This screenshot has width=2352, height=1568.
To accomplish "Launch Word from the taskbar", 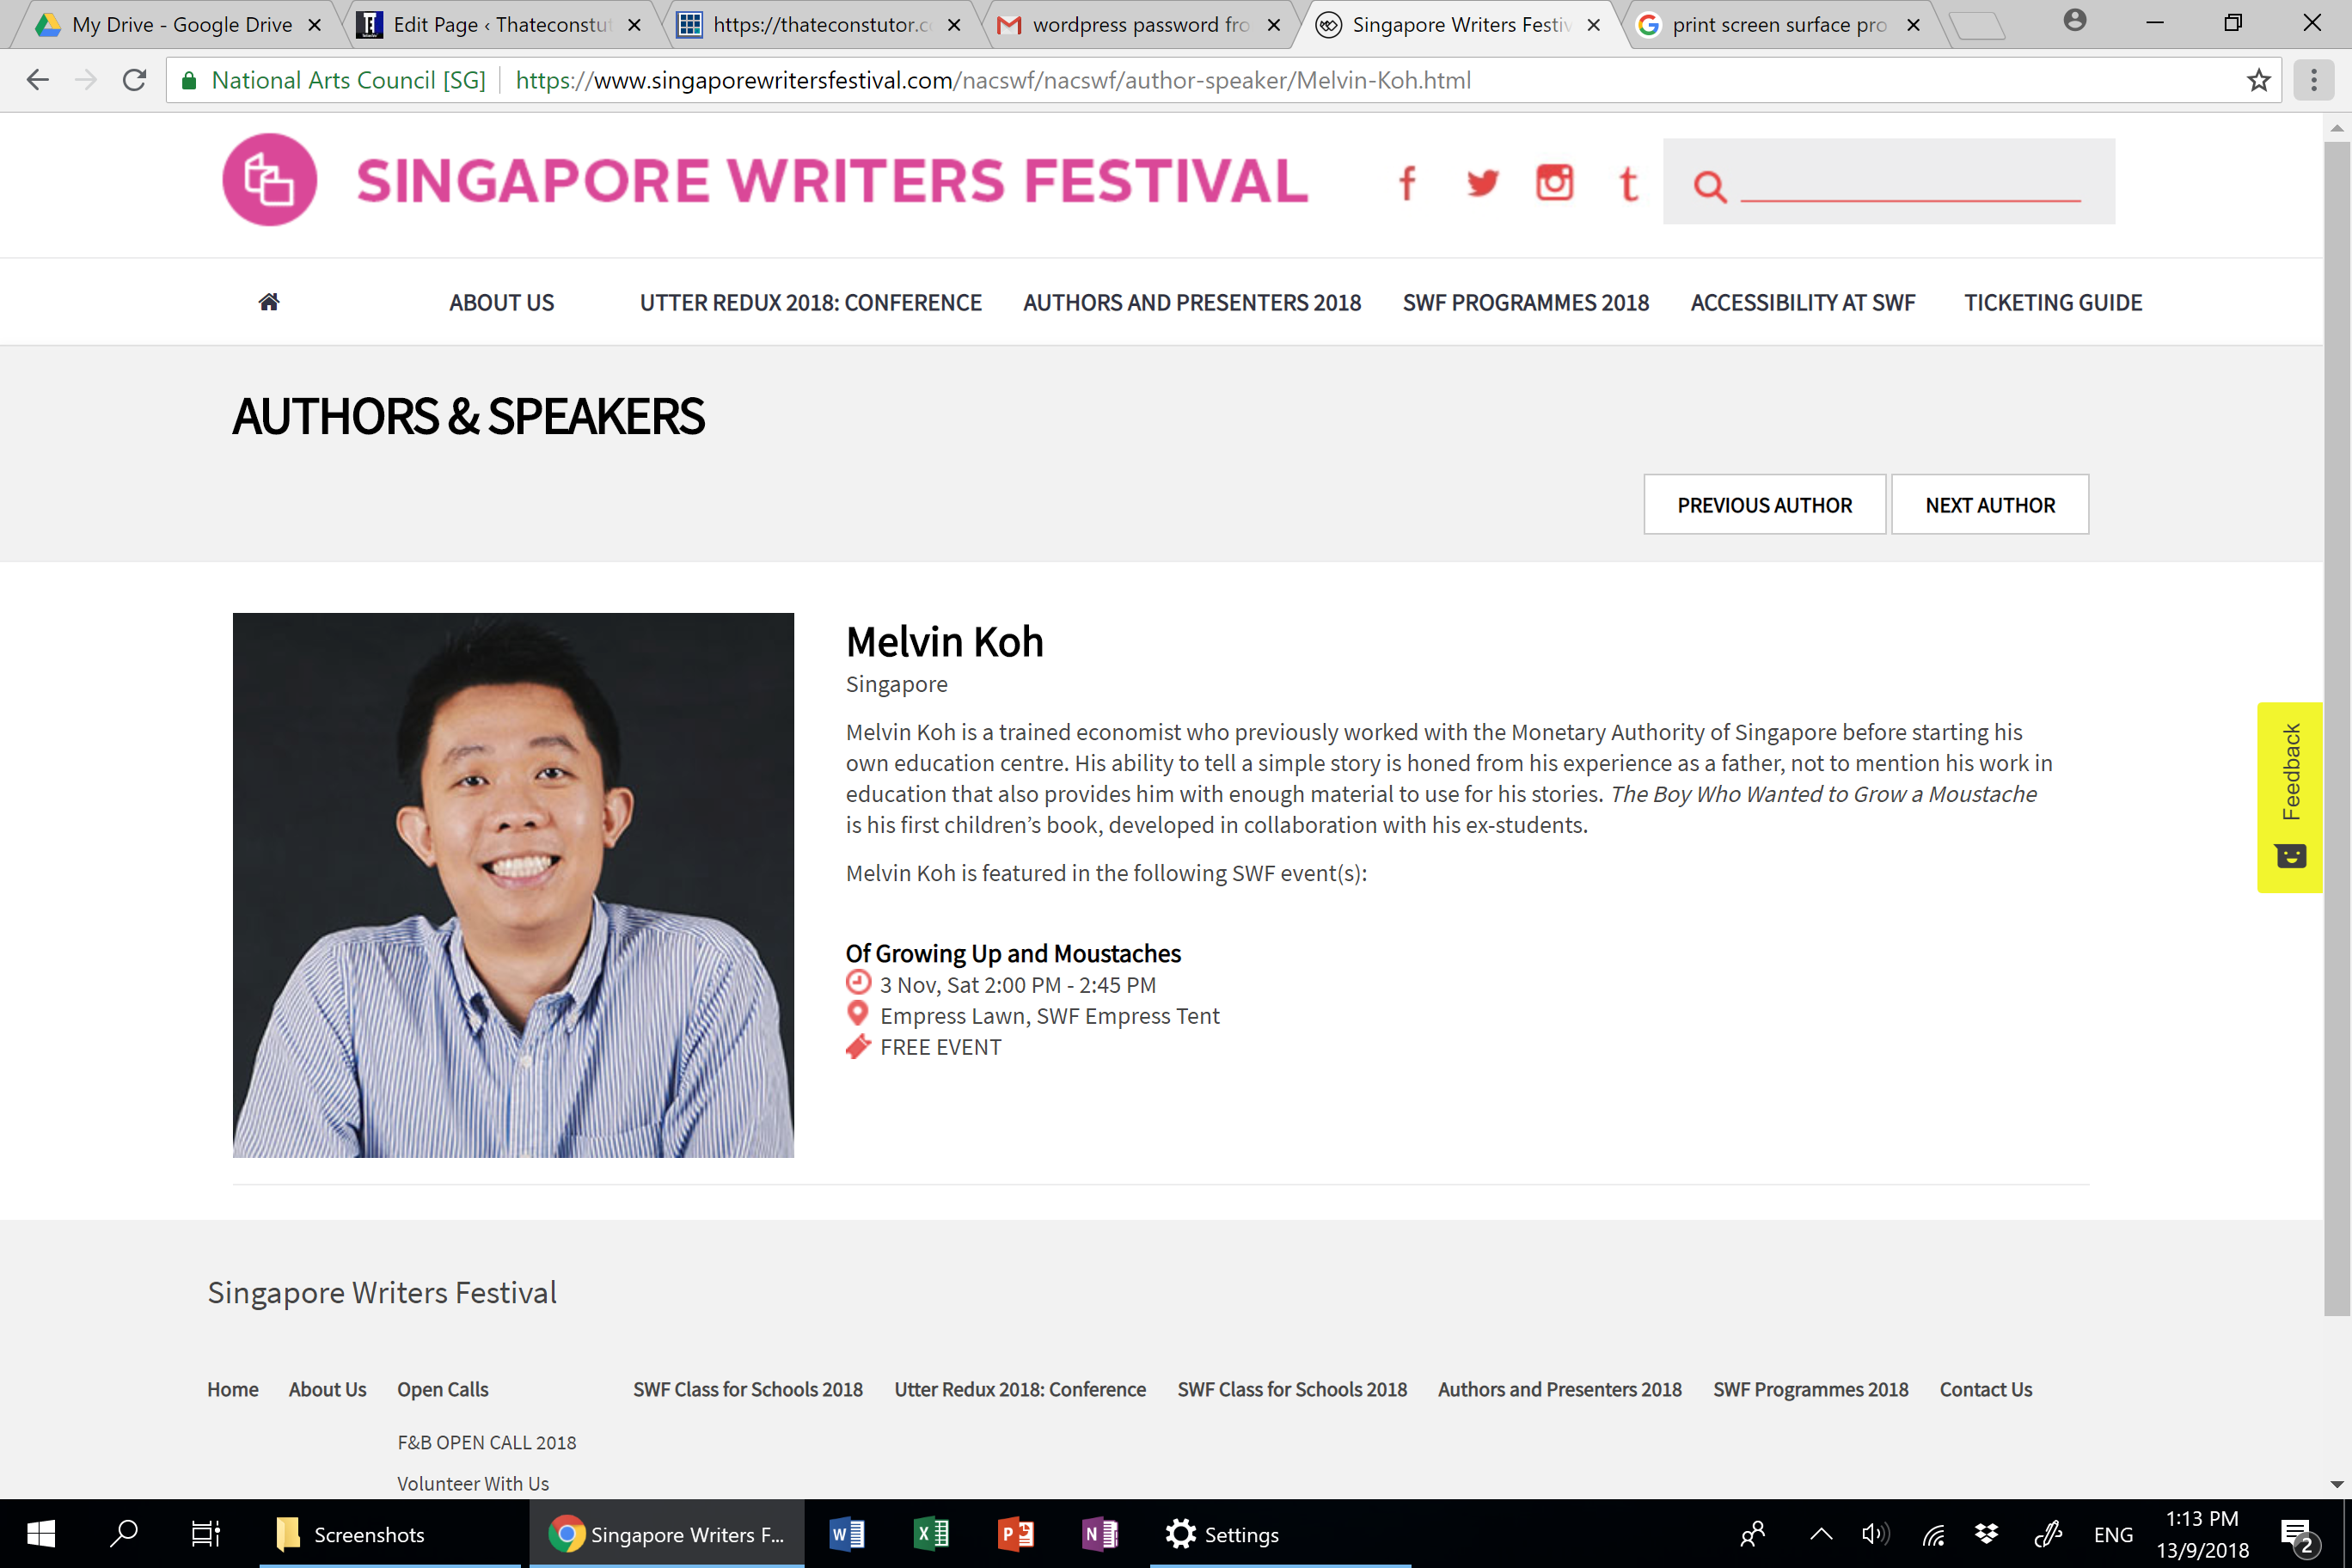I will (x=846, y=1534).
